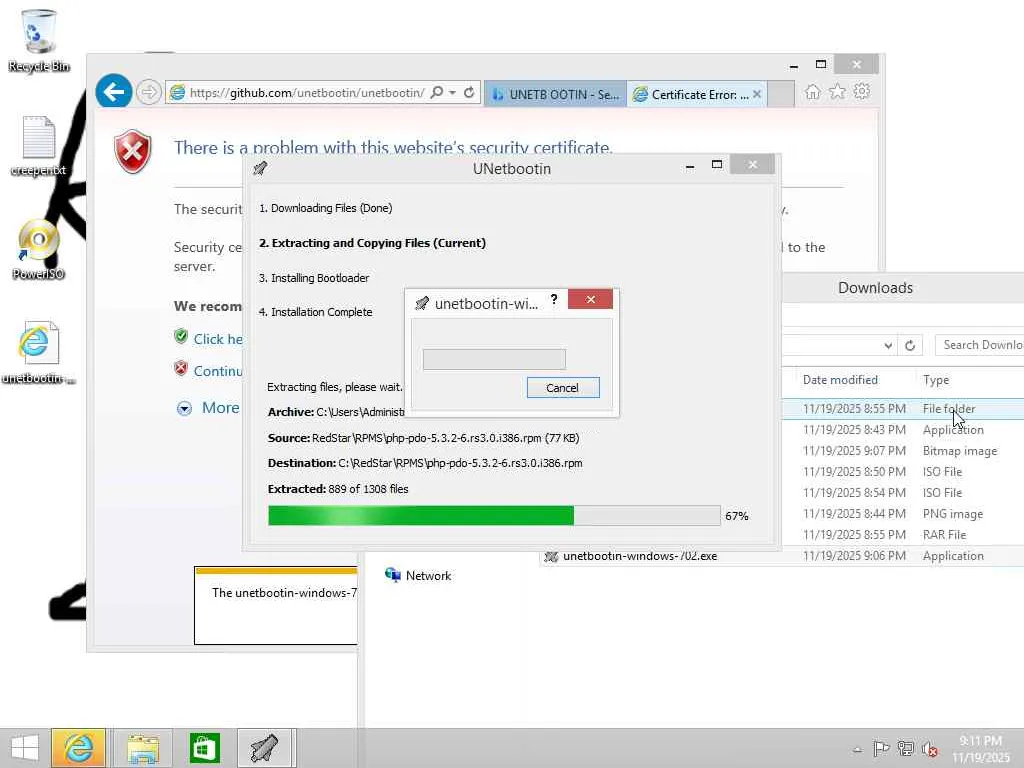
Task: Select the PNG image row in Downloads
Action: pyautogui.click(x=903, y=514)
